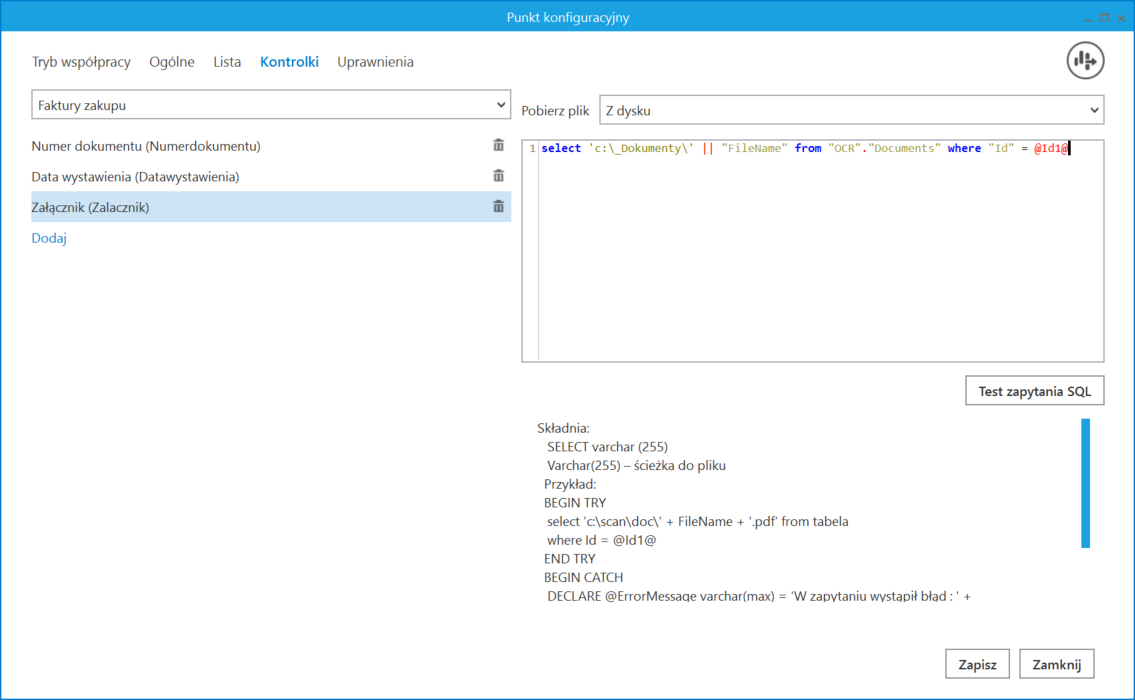Viewport: 1135px width, 700px height.
Task: Delete the Numer dokumentu control
Action: point(498,146)
